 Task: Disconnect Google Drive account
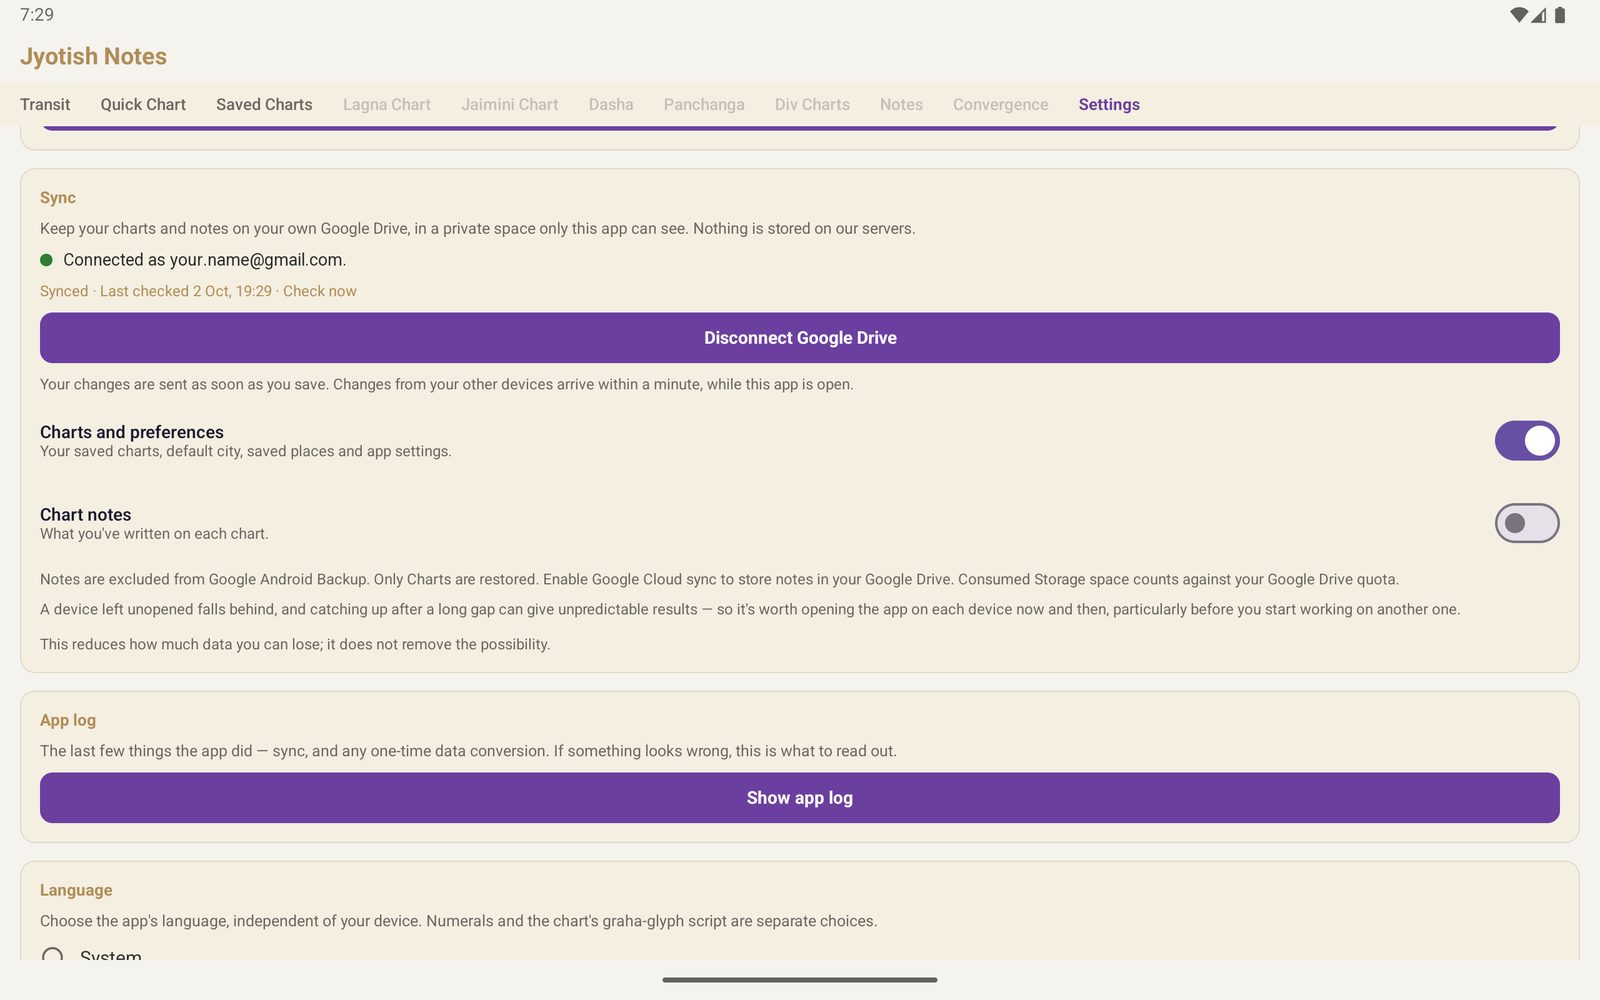click(800, 338)
